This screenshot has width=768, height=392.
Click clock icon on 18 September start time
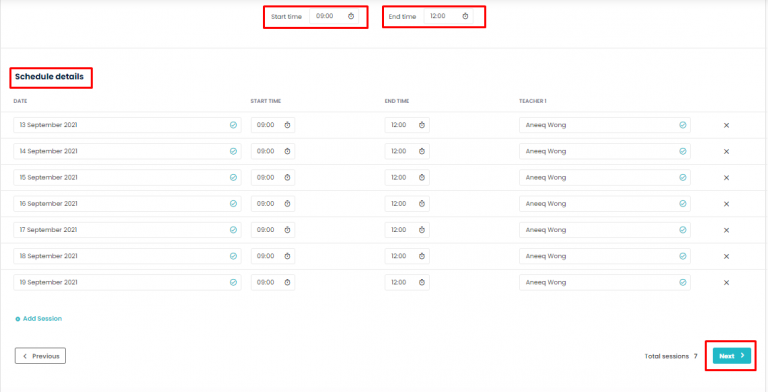pos(288,256)
